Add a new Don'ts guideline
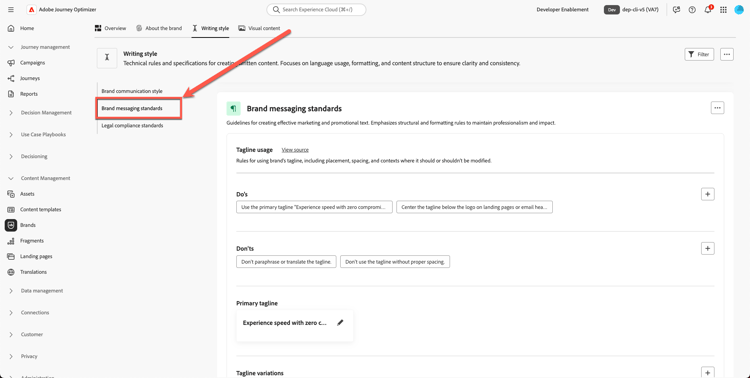750x378 pixels. coord(707,248)
